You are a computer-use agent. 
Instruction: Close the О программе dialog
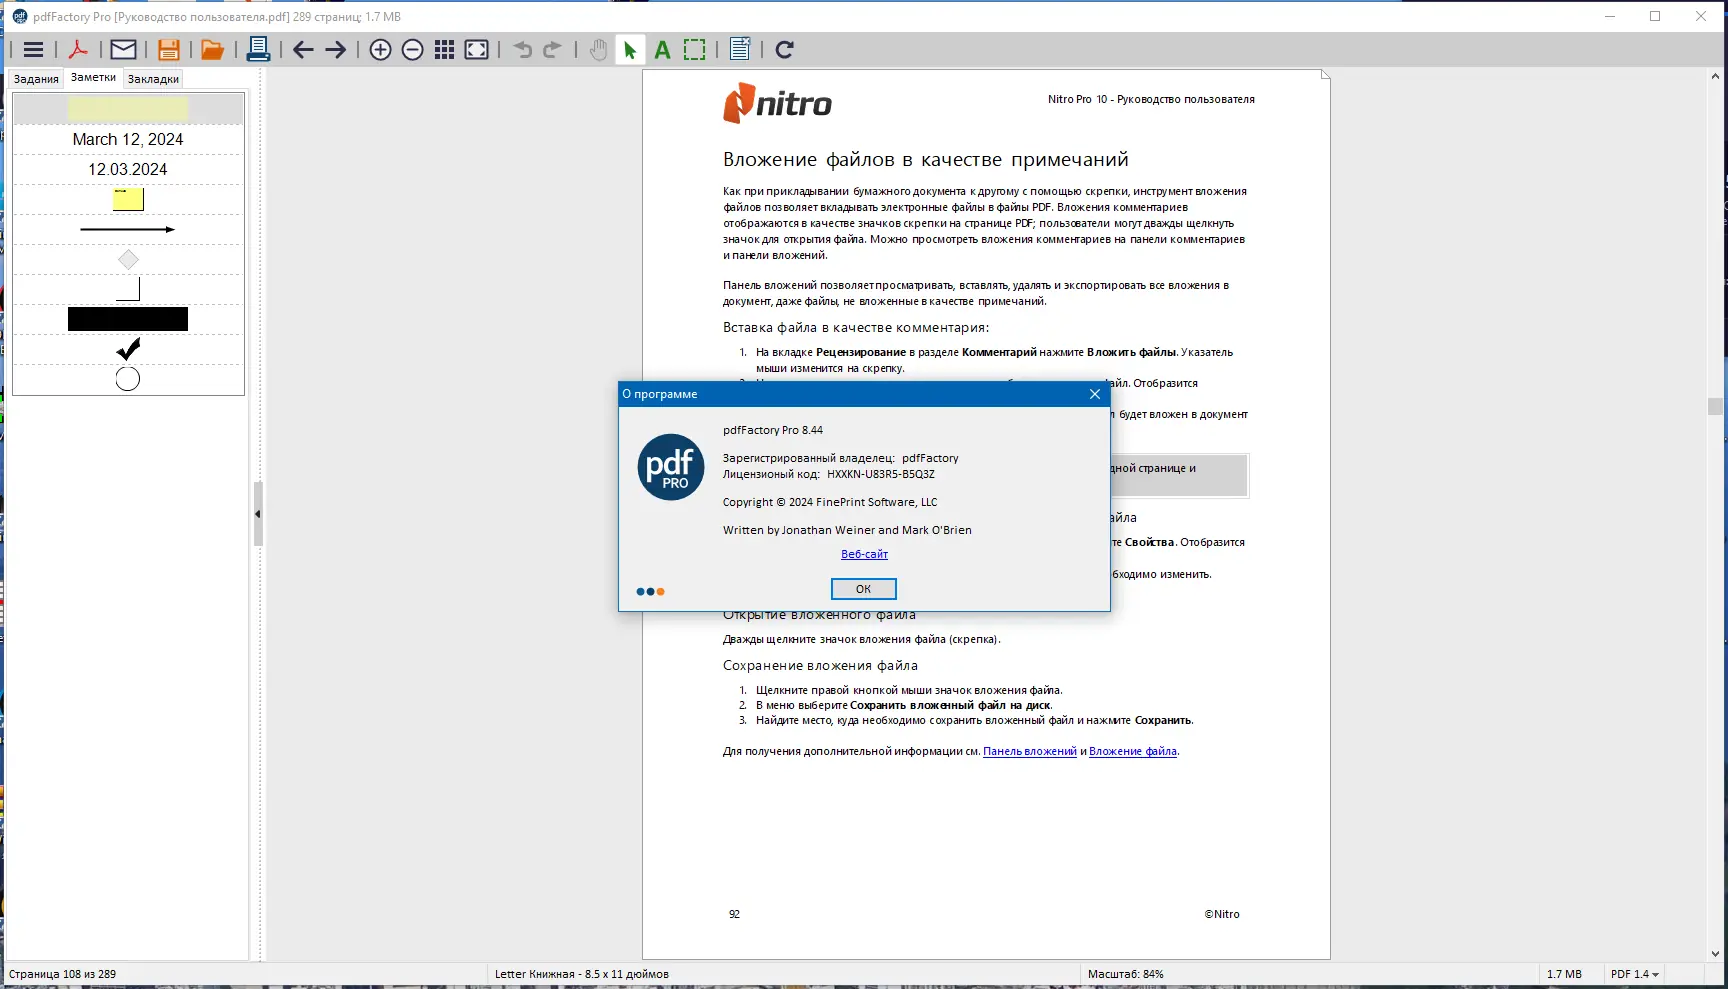tap(1095, 394)
